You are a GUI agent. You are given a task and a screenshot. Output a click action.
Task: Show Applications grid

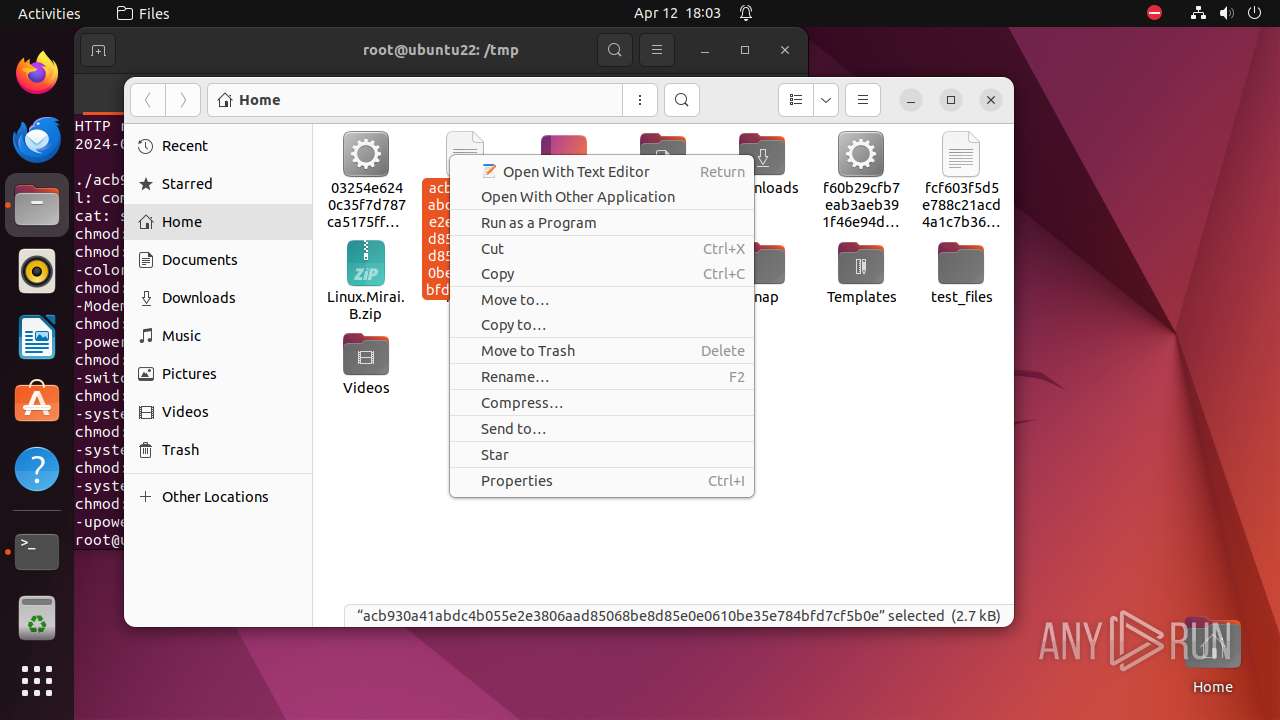pyautogui.click(x=37, y=681)
